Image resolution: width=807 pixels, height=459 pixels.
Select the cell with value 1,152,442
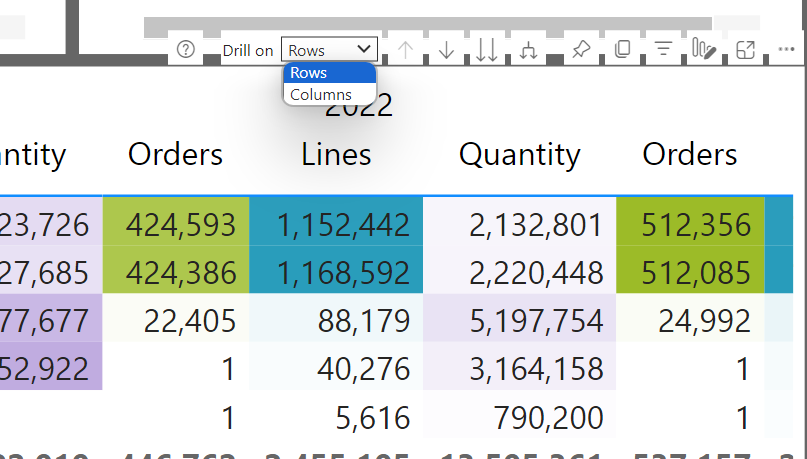336,225
